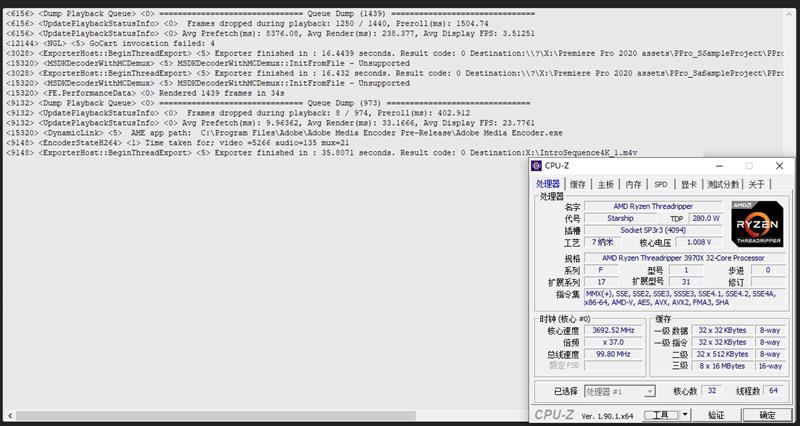Expand the arrow next to 工具 button
800x426 pixels.
coord(685,415)
